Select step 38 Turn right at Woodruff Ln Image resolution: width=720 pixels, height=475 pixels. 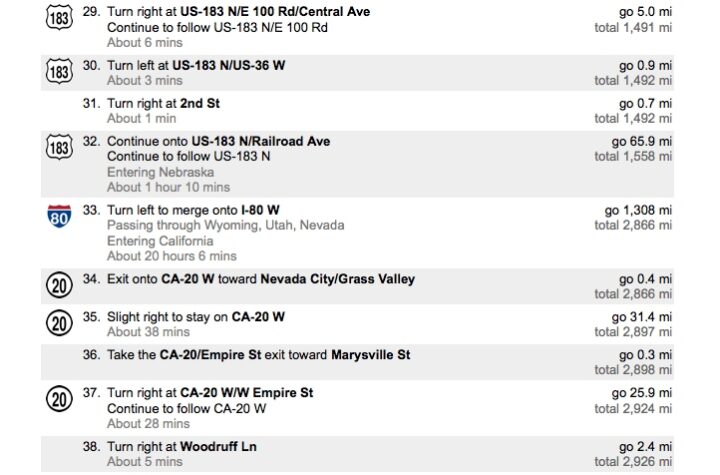(x=357, y=454)
